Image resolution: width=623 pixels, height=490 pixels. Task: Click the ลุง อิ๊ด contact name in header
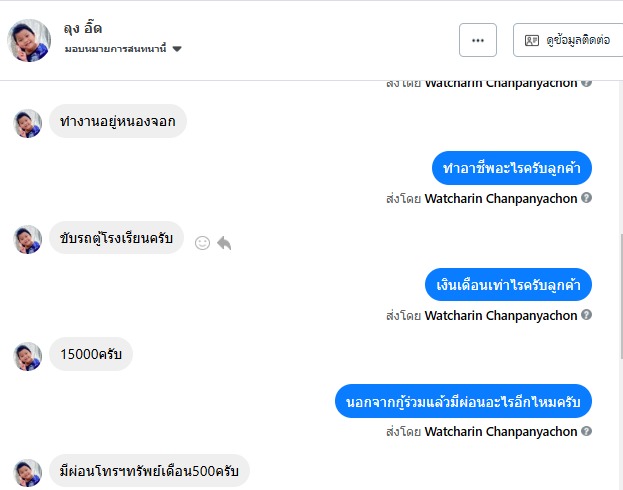82,28
